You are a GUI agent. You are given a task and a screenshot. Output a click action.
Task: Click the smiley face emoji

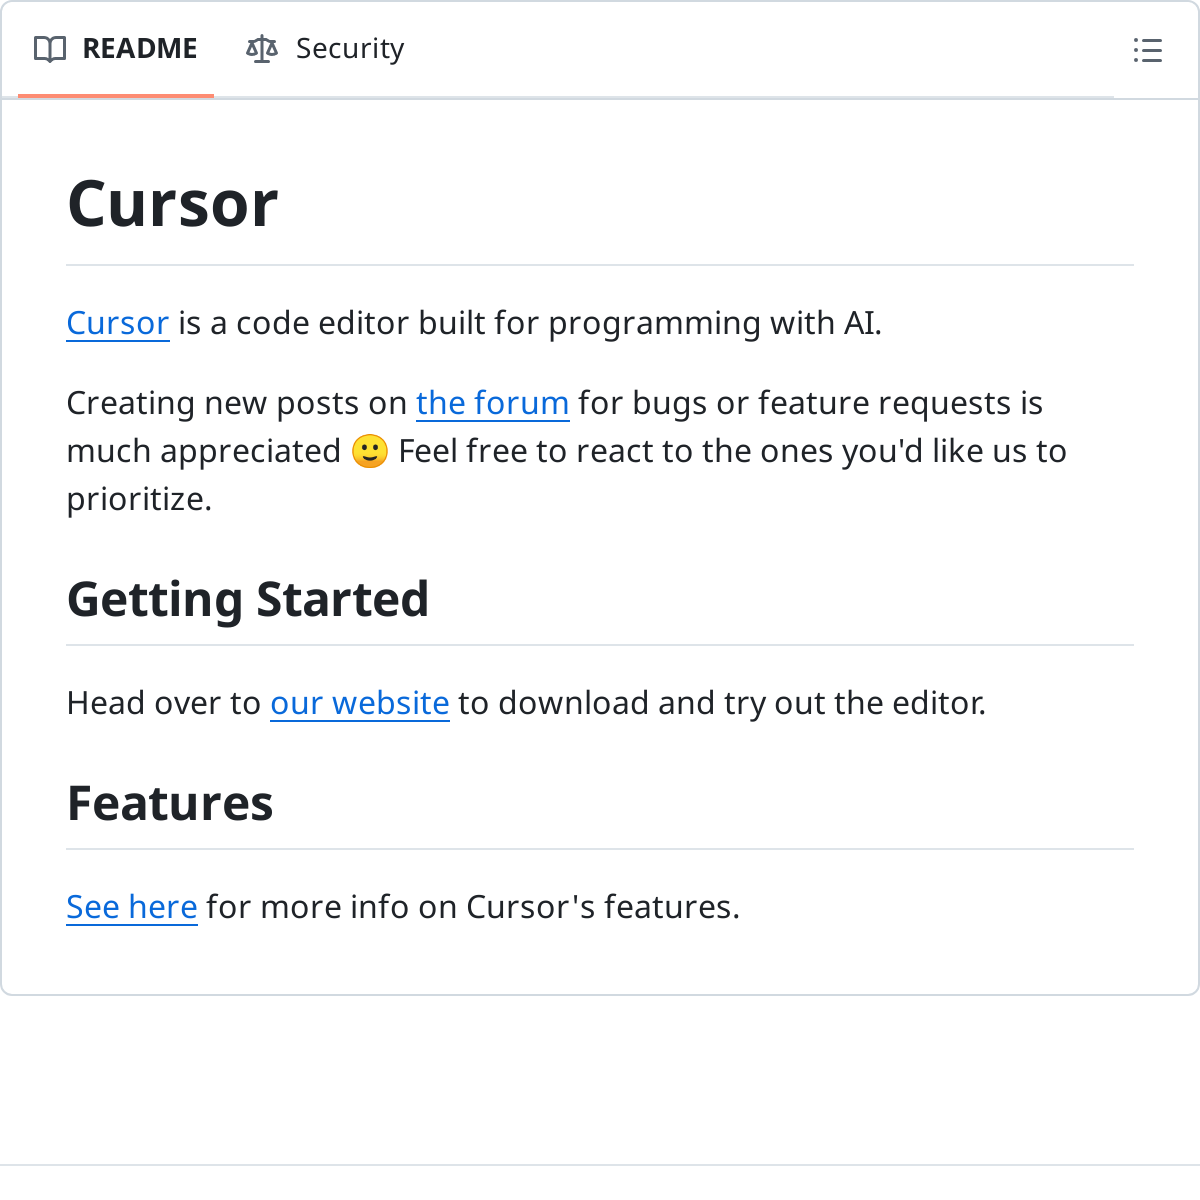click(370, 451)
